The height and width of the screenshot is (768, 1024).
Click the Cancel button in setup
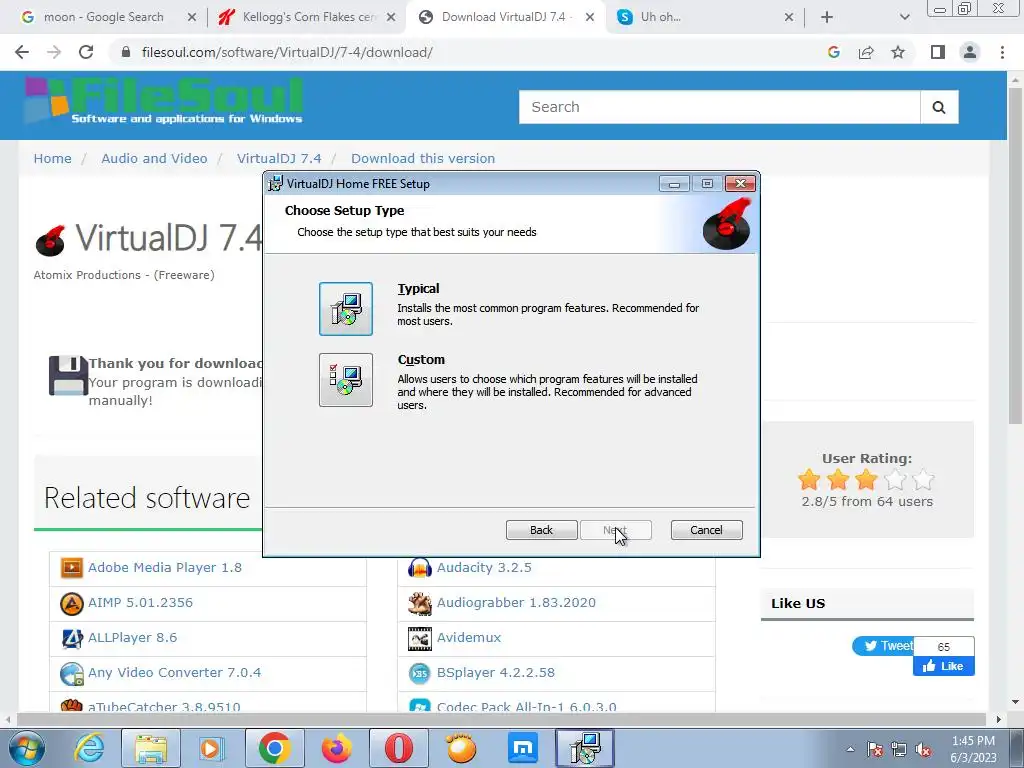(x=706, y=530)
